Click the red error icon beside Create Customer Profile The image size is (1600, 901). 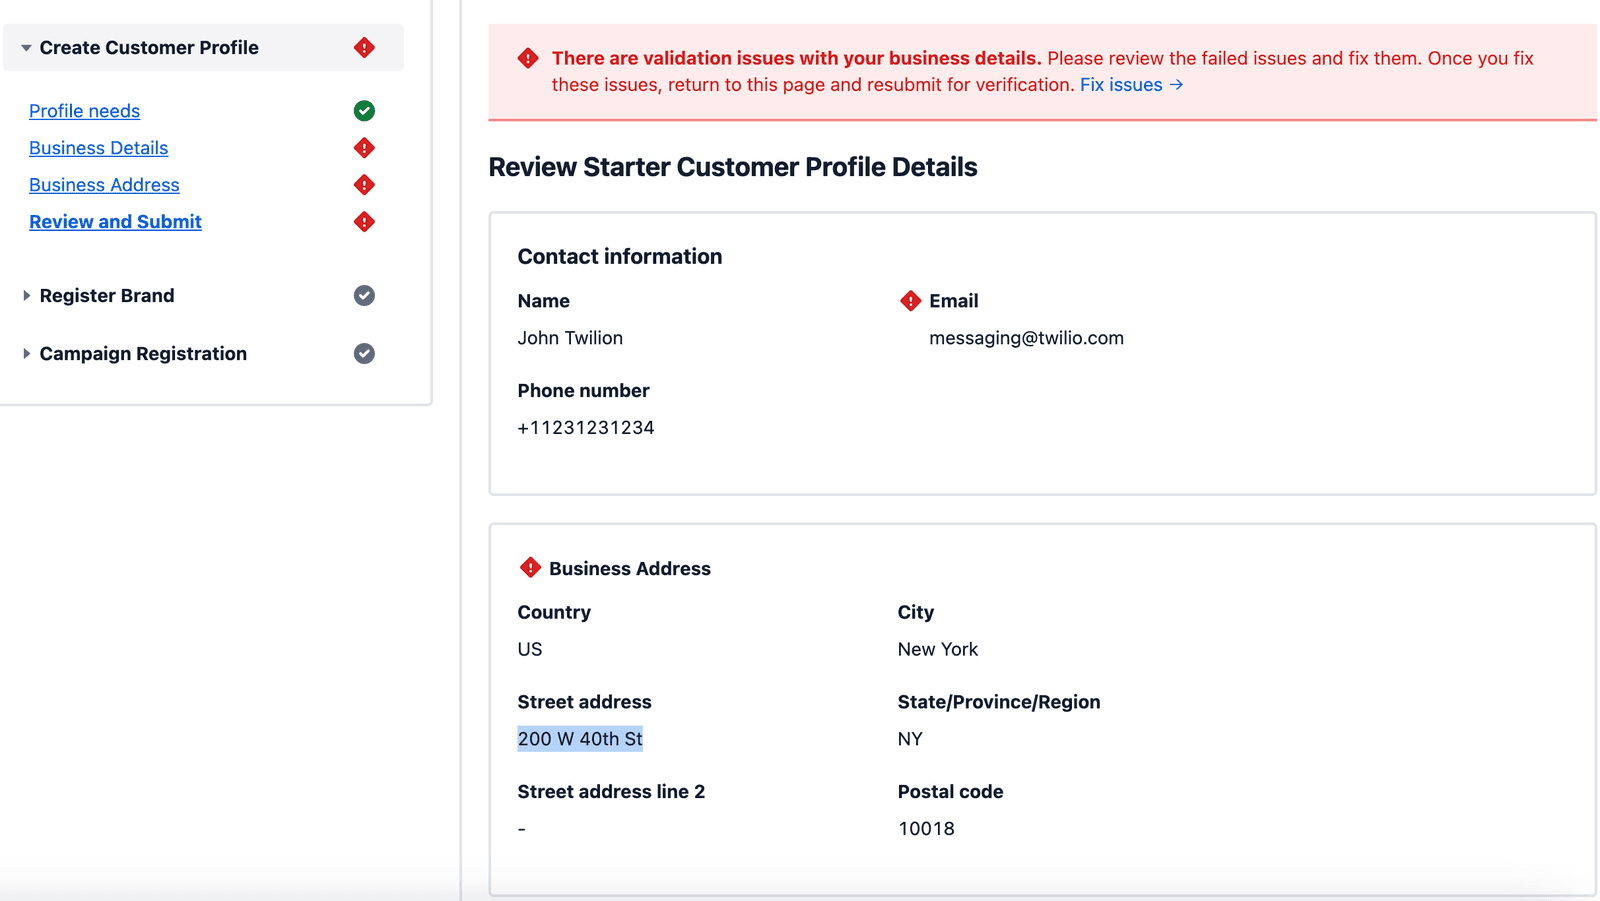pos(364,47)
